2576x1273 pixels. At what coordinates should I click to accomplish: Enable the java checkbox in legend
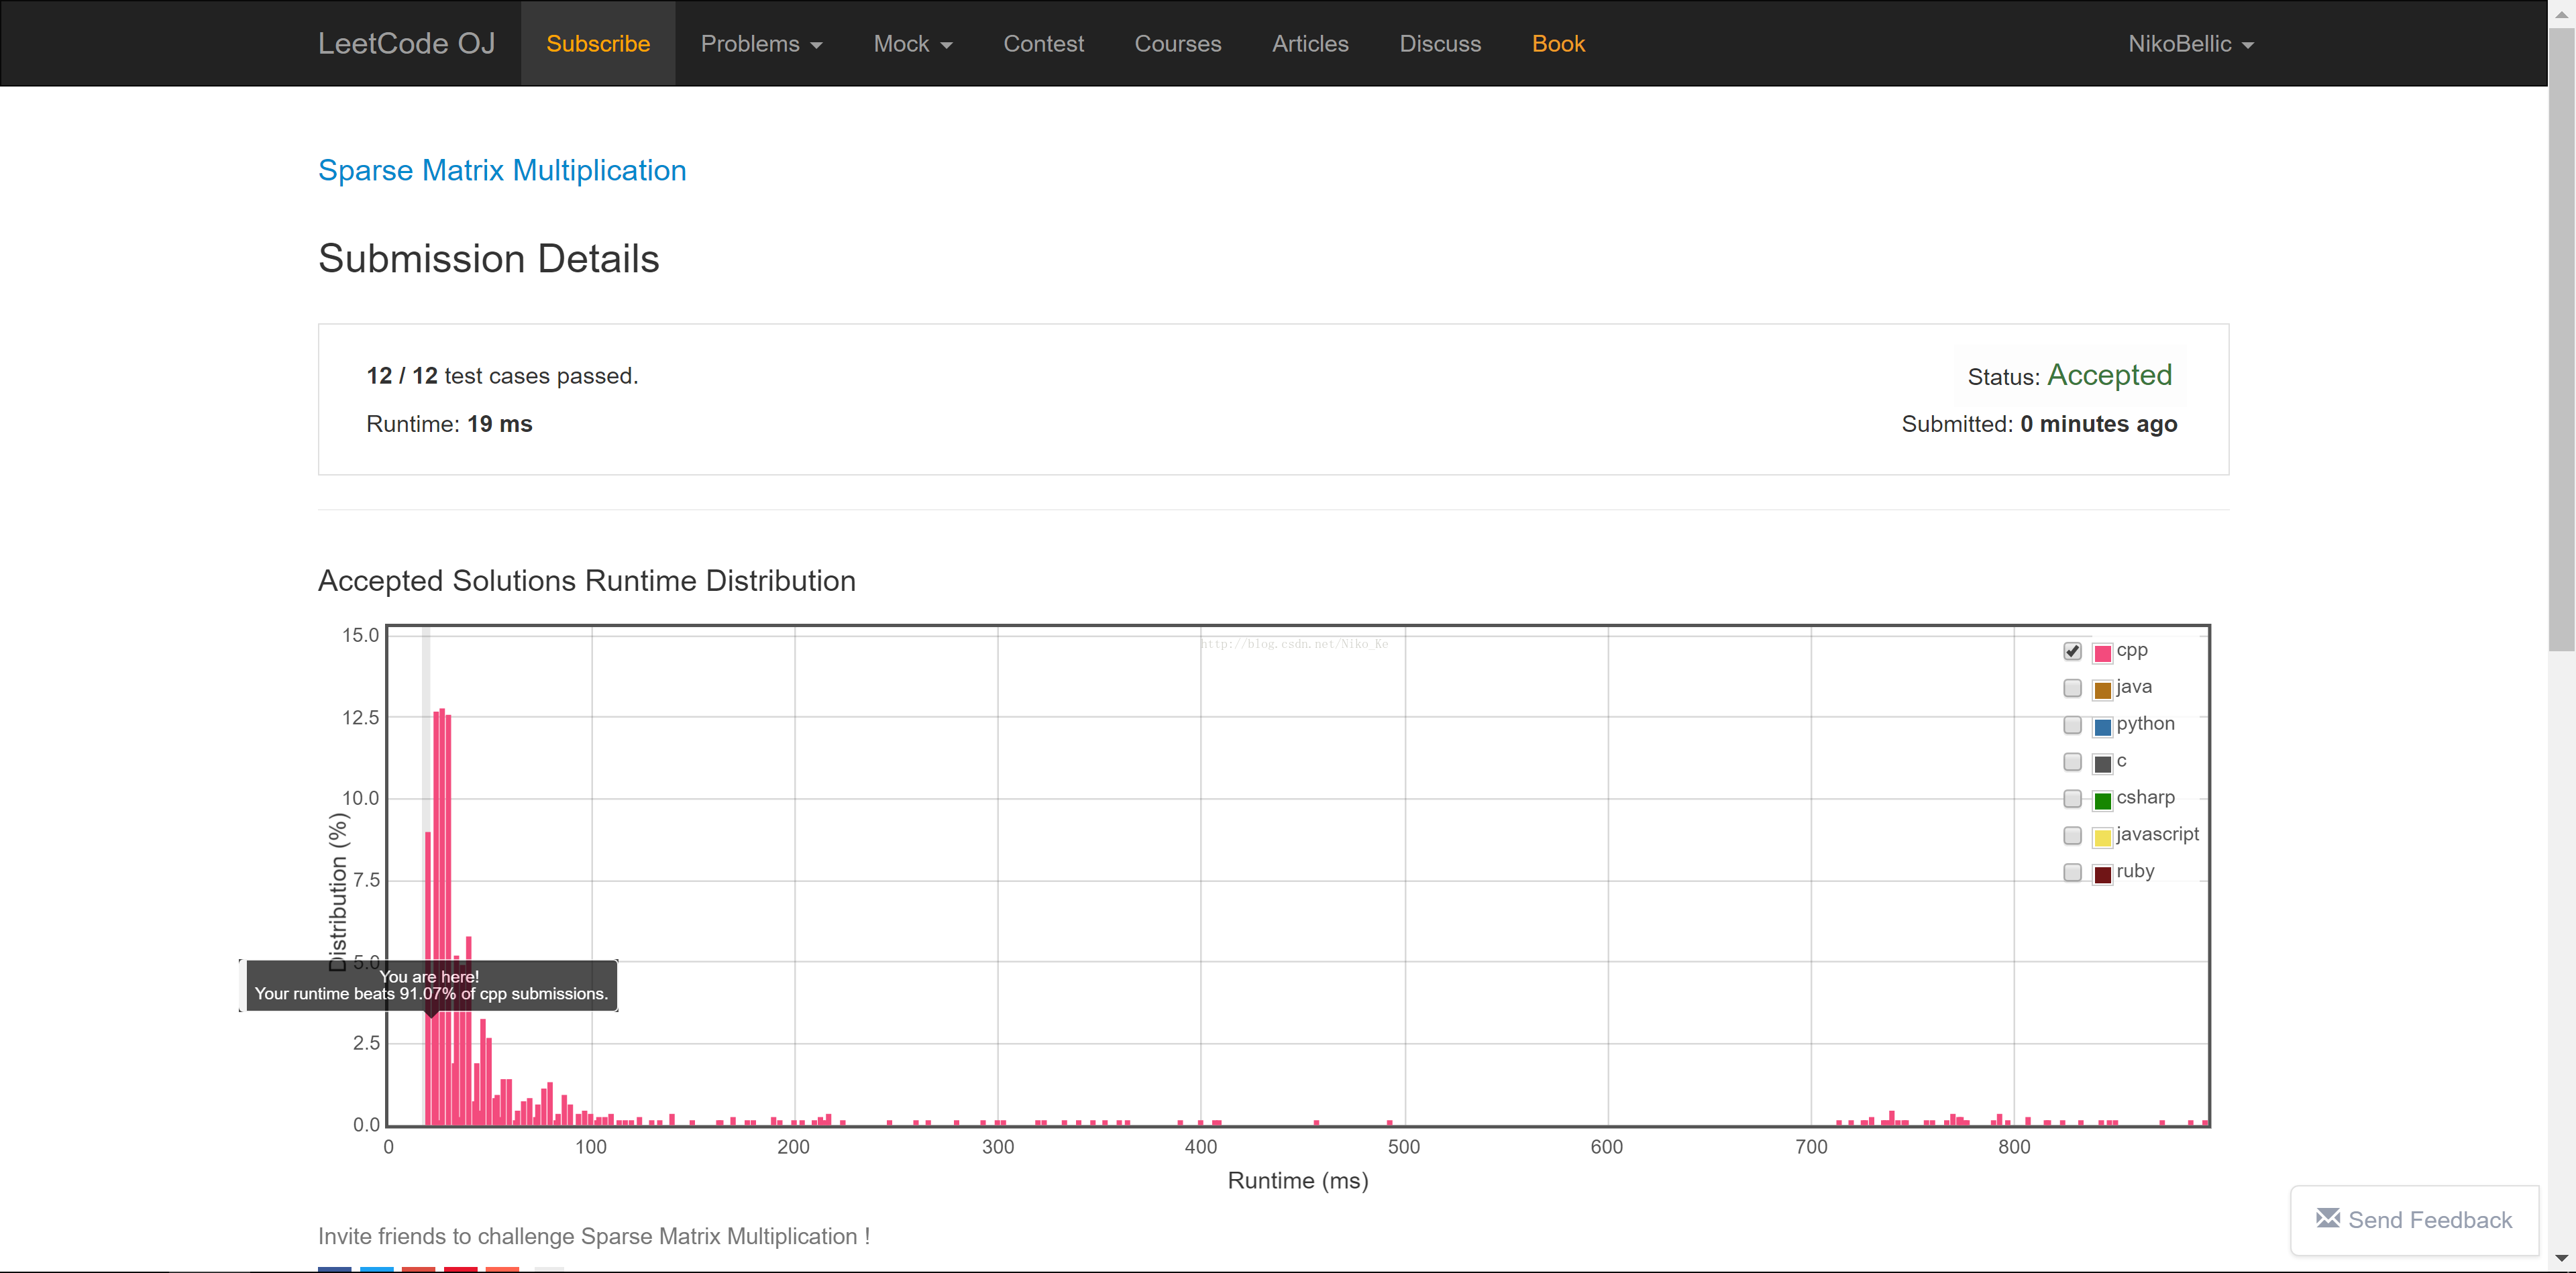2072,688
